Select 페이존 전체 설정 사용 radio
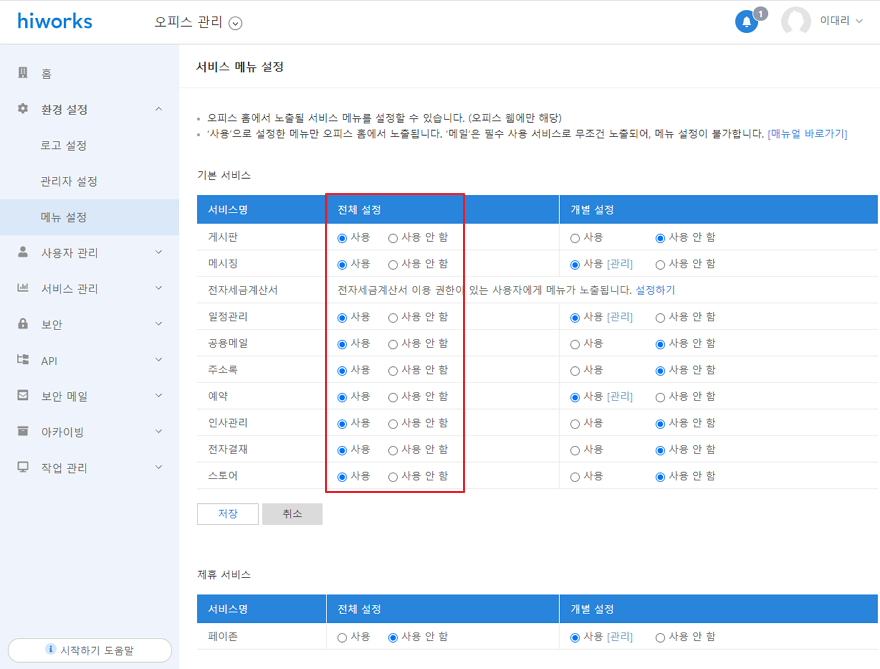Viewport: 880px width, 669px height. pos(342,638)
